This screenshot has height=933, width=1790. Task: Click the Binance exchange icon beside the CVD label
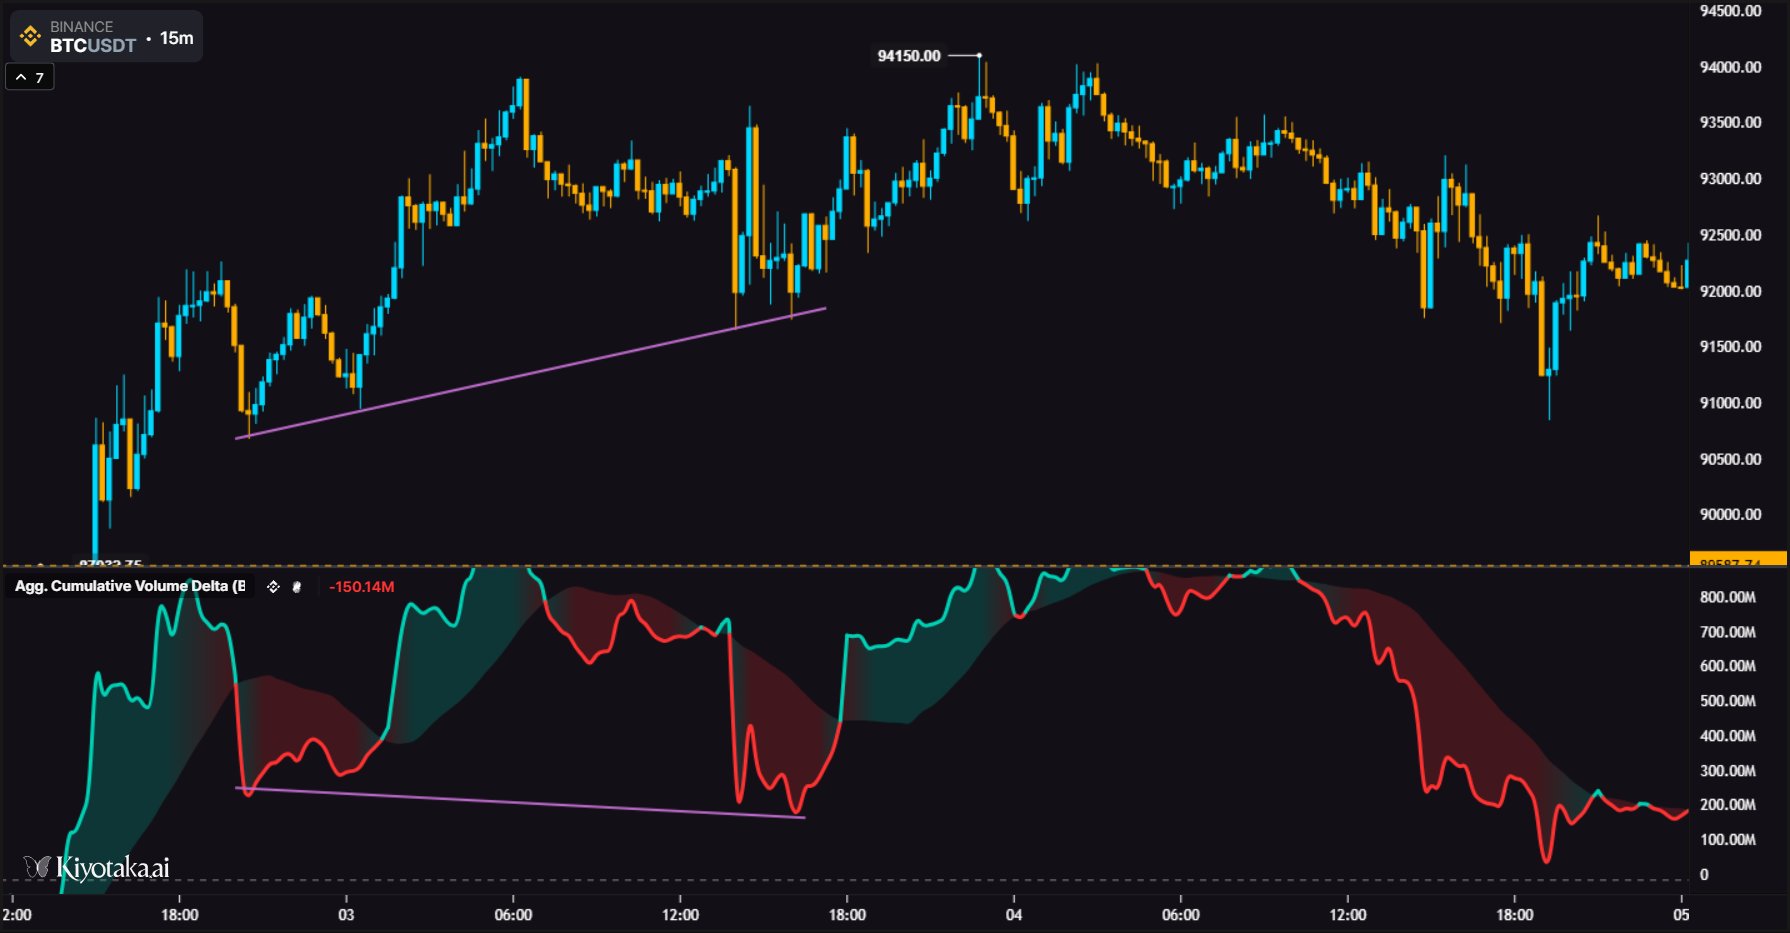pos(273,587)
